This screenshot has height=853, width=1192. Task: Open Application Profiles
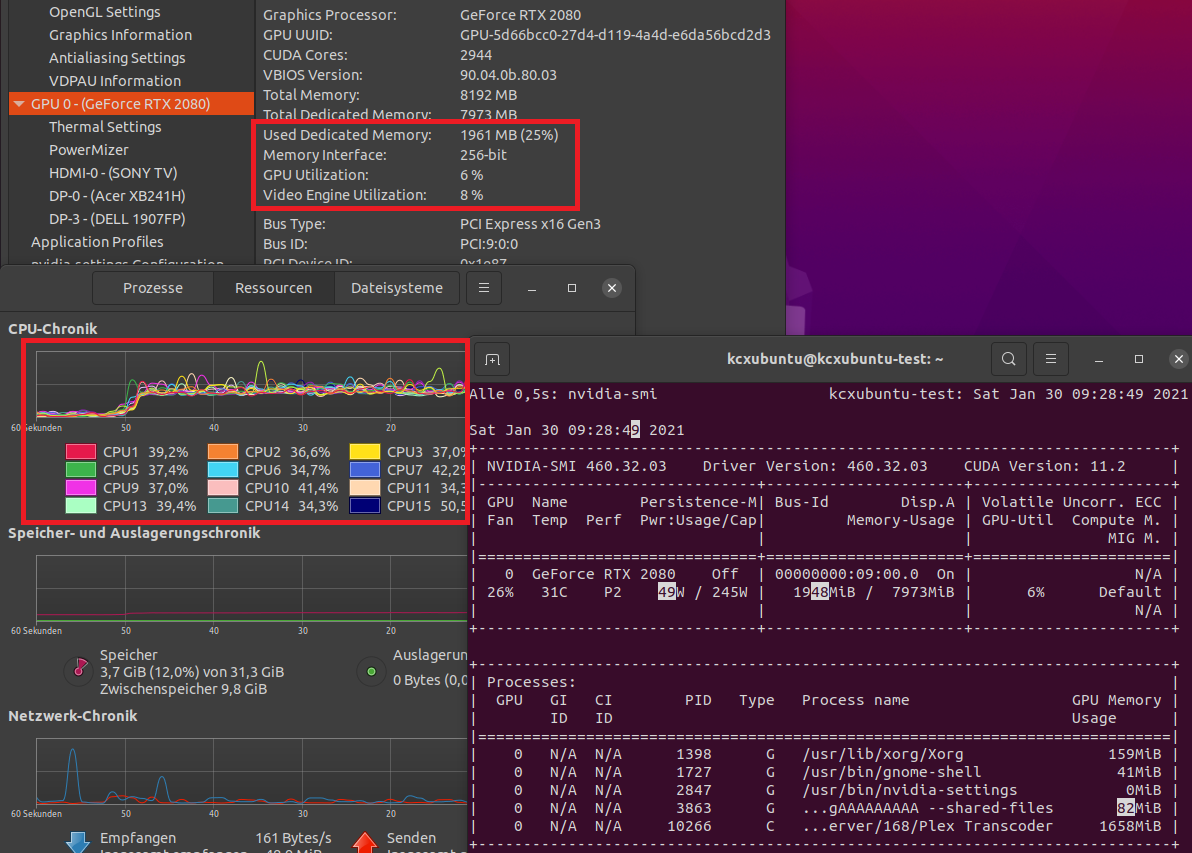click(x=97, y=242)
